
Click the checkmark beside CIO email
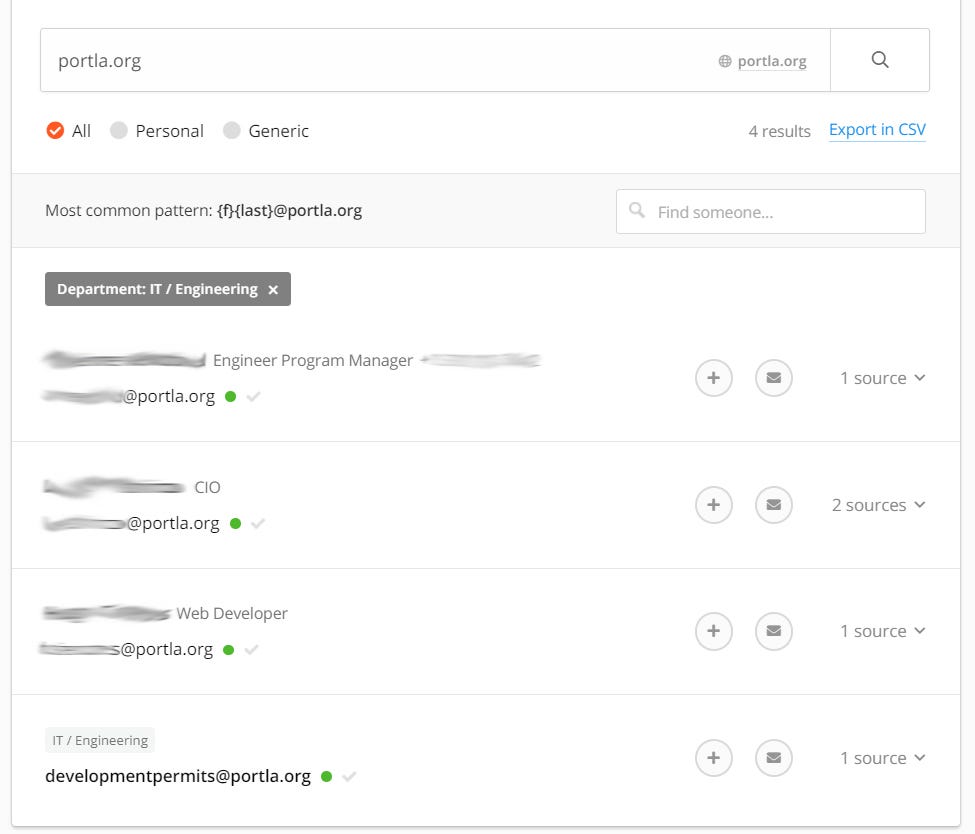[257, 523]
